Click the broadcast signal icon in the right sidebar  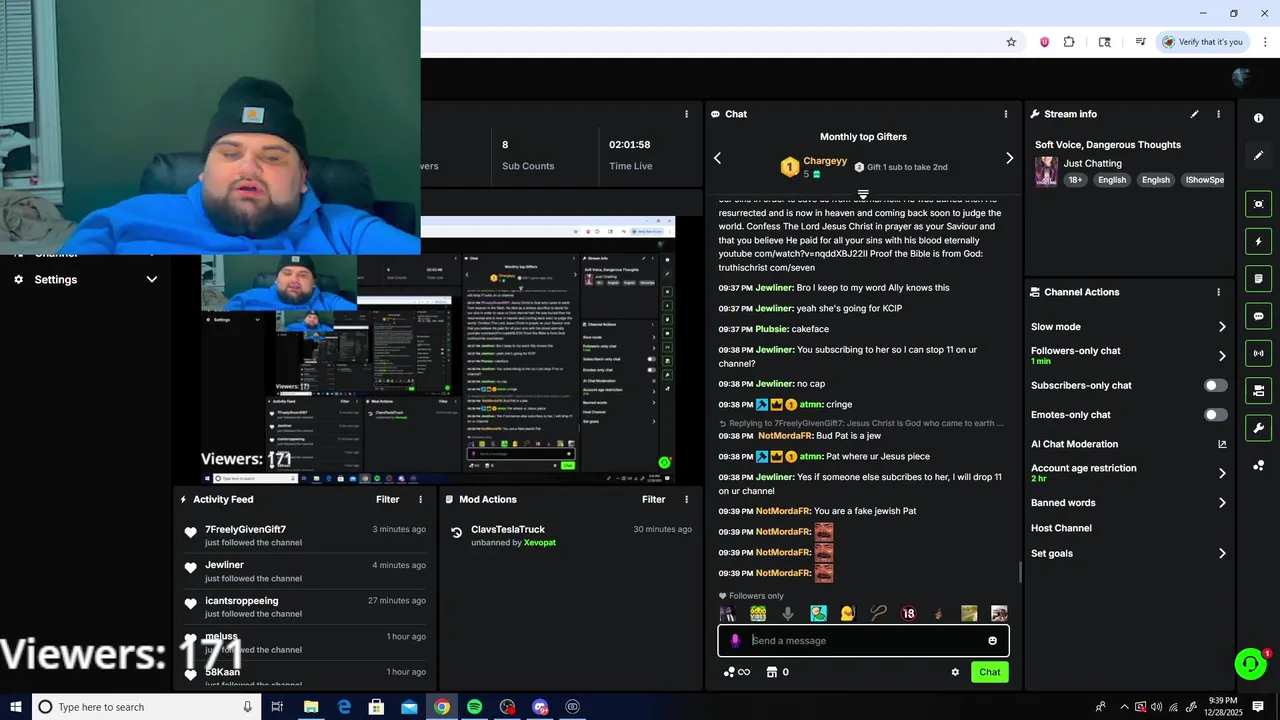coord(1258,353)
